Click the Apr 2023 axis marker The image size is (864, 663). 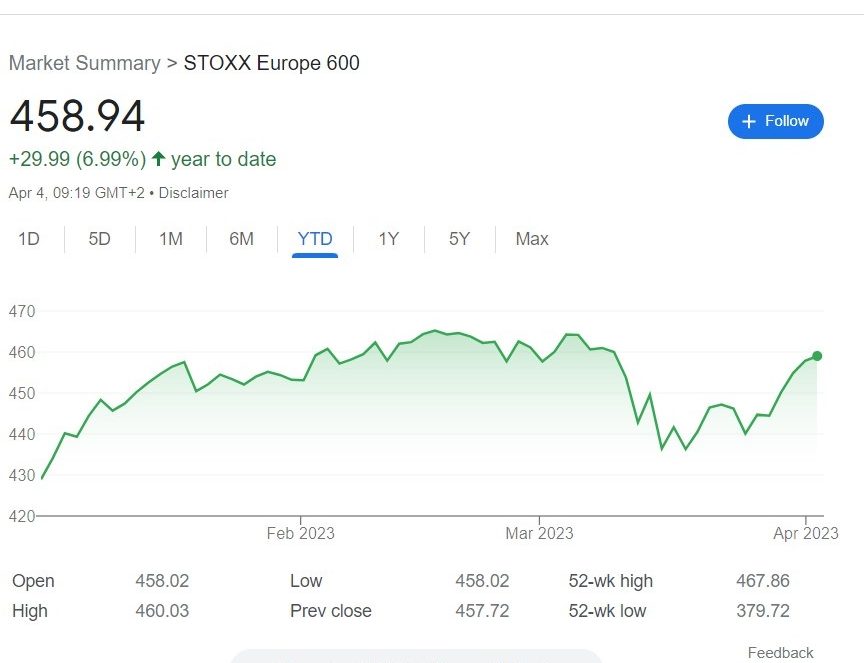(806, 533)
